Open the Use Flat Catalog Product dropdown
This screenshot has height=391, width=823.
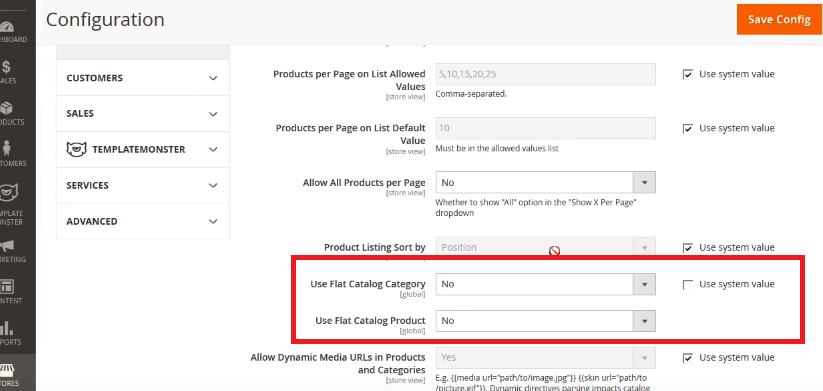pos(545,321)
